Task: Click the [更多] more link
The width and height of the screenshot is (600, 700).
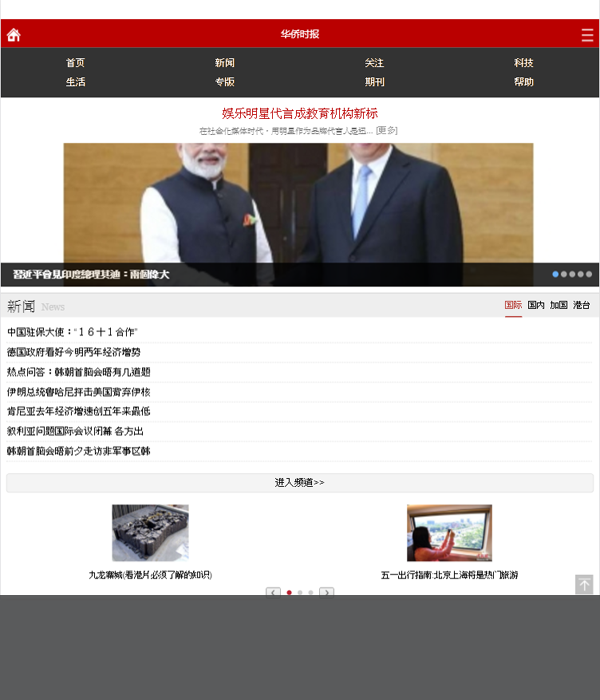Action: tap(387, 130)
